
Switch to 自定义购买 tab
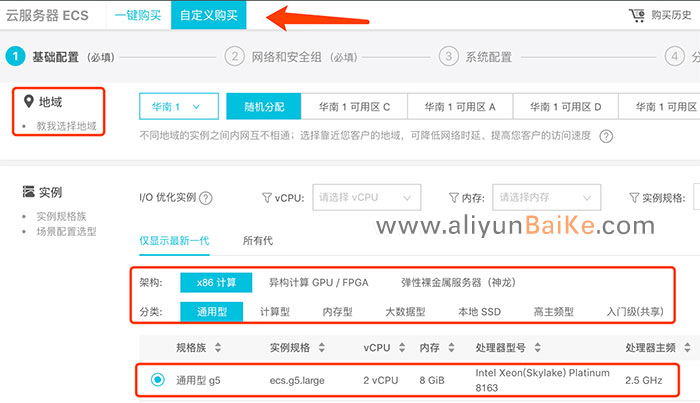point(208,15)
